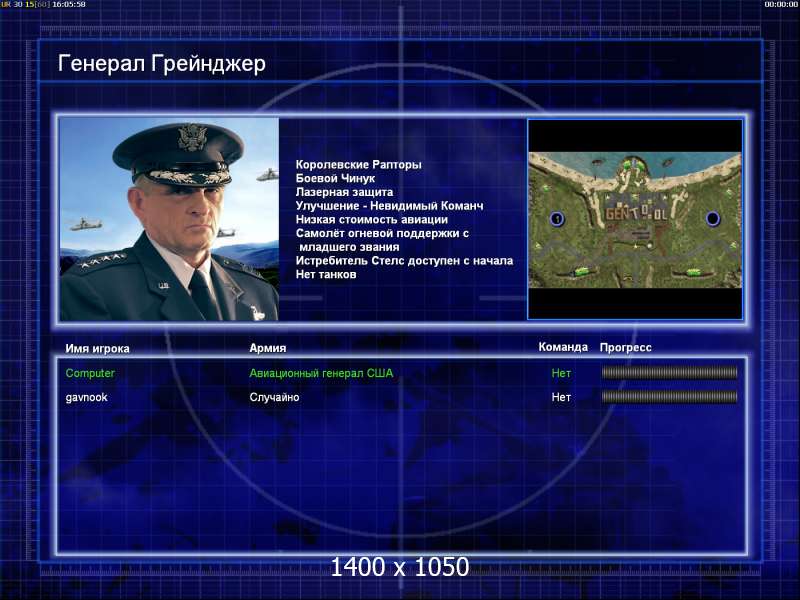The image size is (800, 600).
Task: Click the General Granger portrait image
Action: coord(169,219)
